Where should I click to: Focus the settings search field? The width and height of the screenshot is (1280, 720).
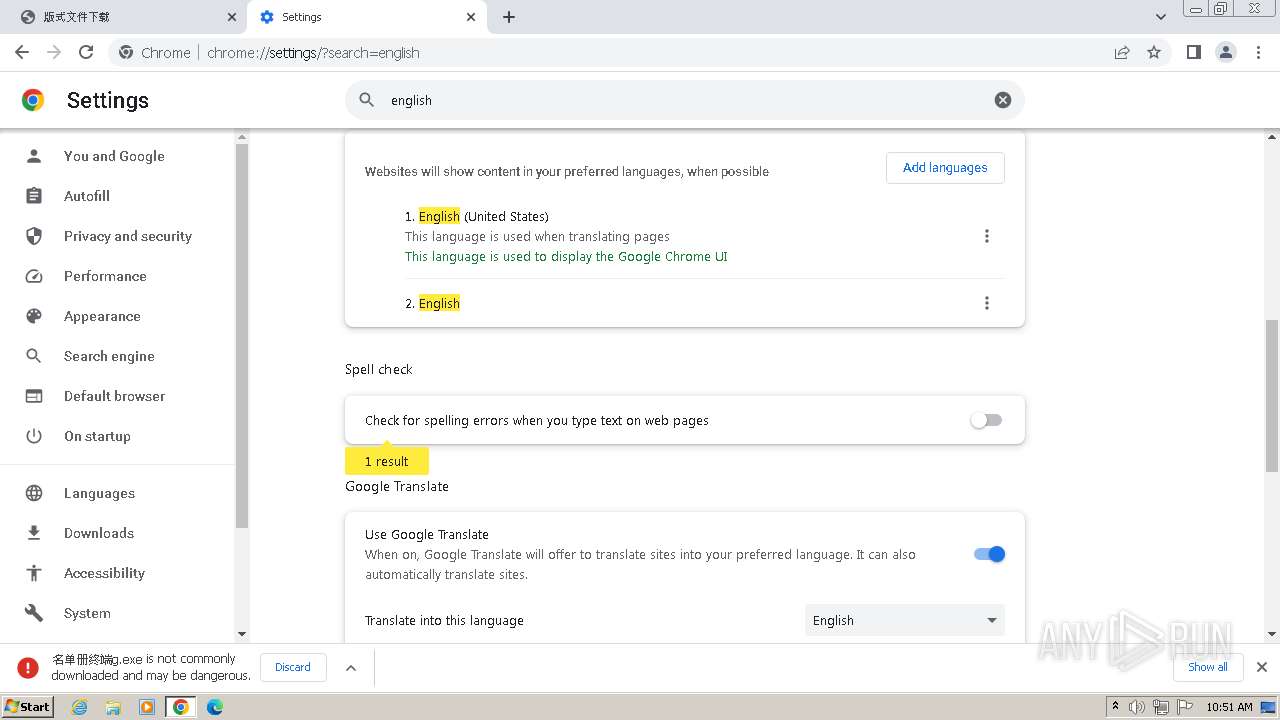(x=680, y=100)
